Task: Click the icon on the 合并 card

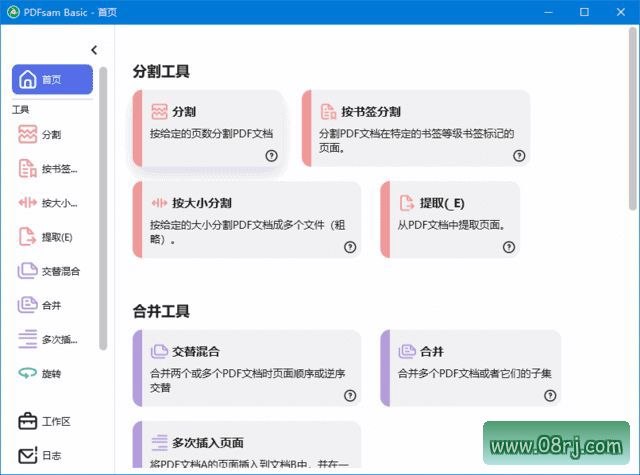Action: (407, 351)
